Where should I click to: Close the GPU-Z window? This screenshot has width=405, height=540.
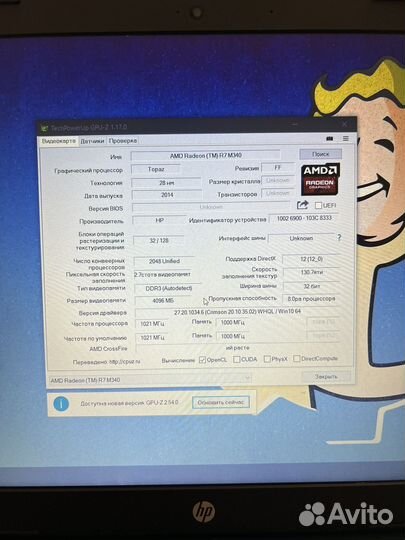(344, 125)
